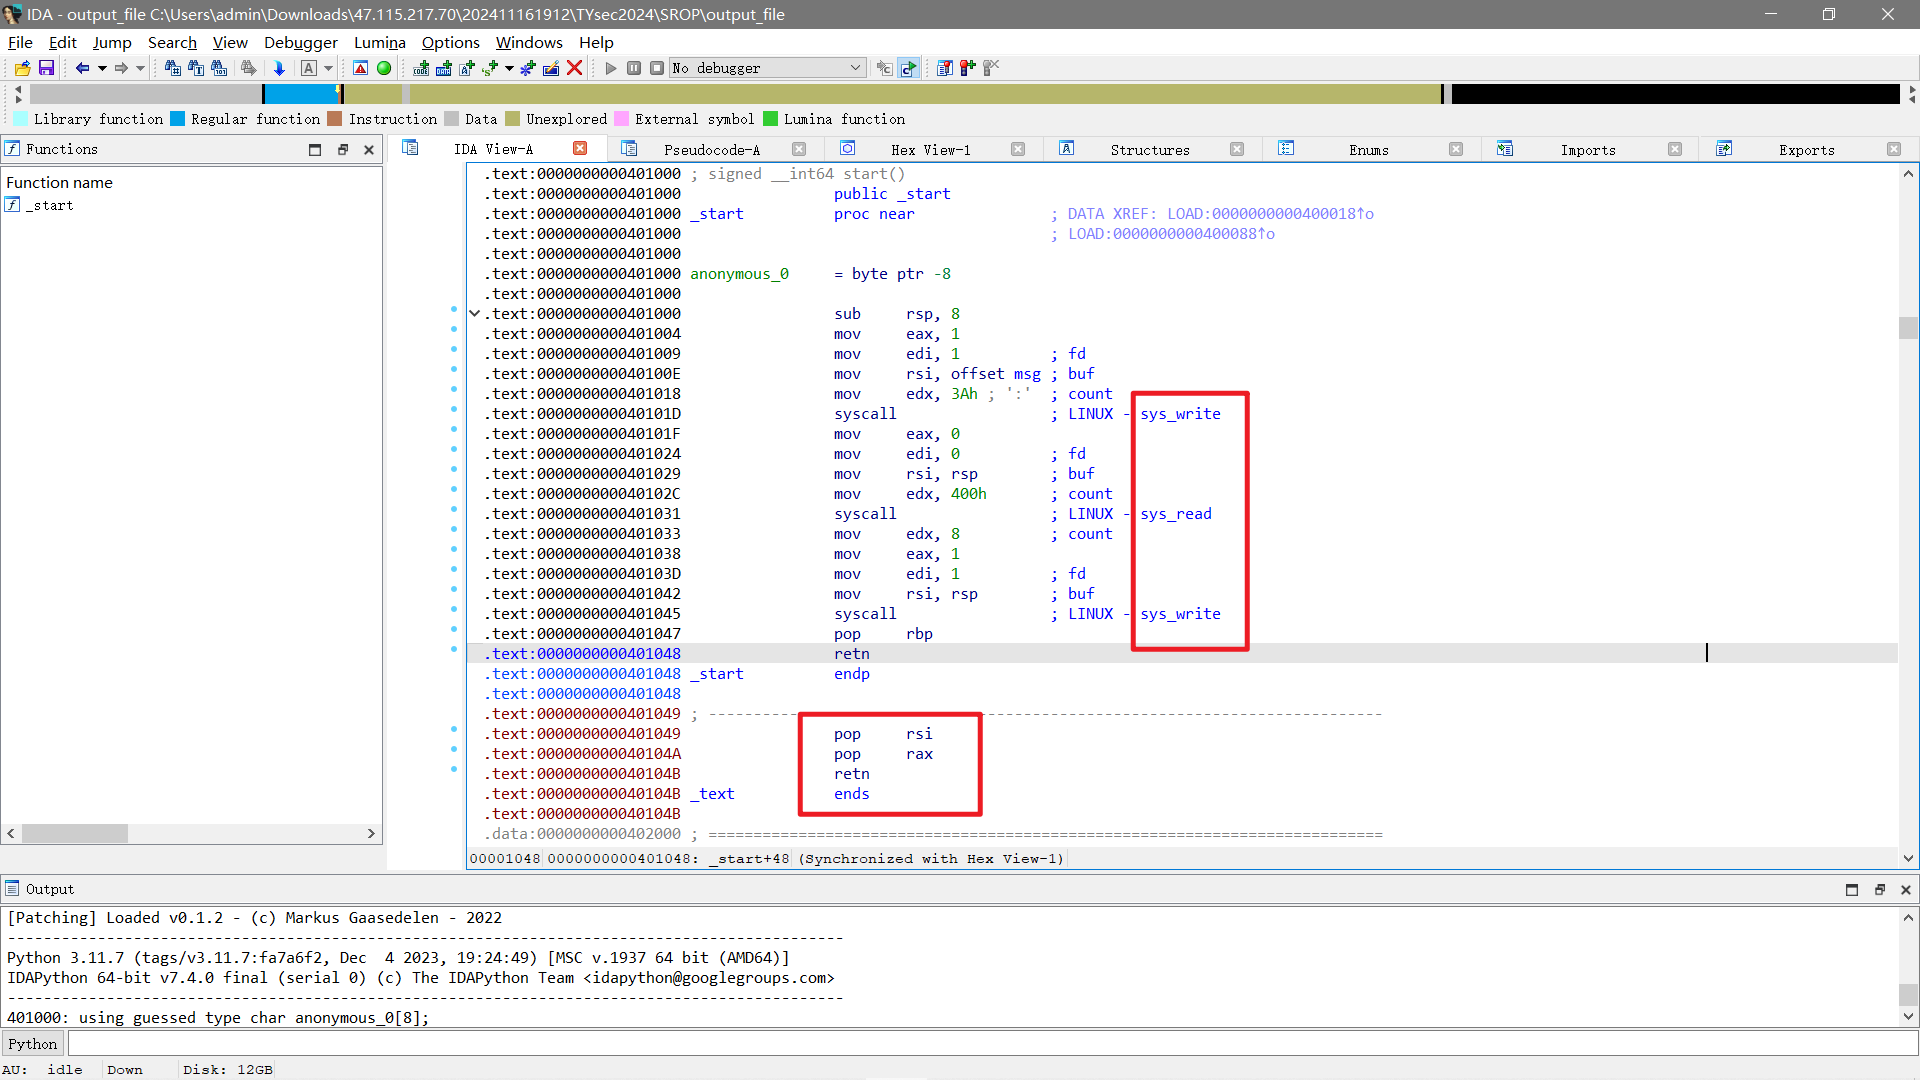Image resolution: width=1920 pixels, height=1080 pixels.
Task: Switch to the Structures tab
Action: (x=1150, y=150)
